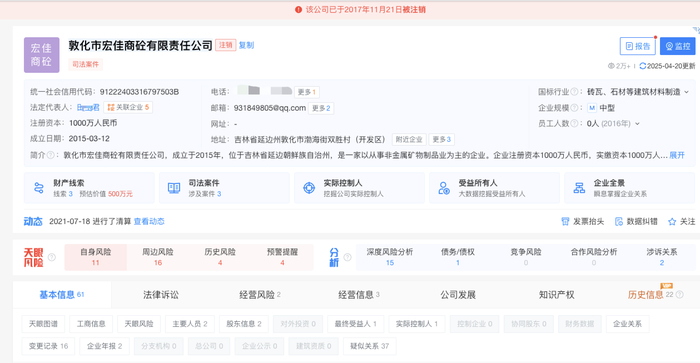The image size is (700, 363).
Task: Expand the 员工人数 year dropdown arrow
Action: point(638,124)
